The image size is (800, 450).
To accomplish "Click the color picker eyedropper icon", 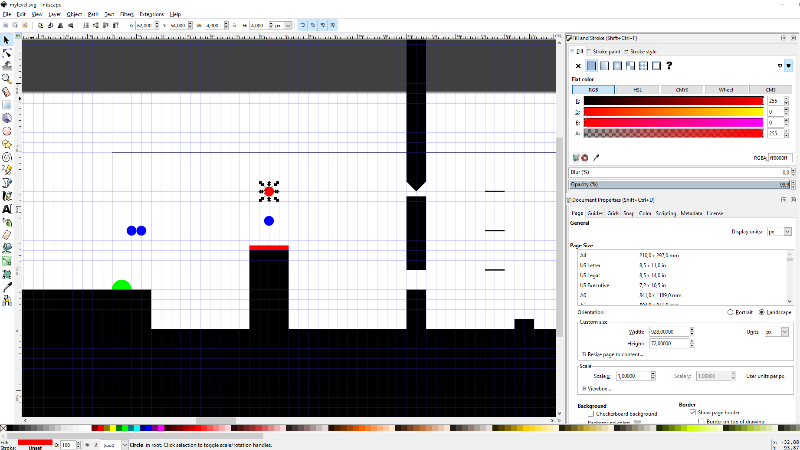I will pos(597,157).
